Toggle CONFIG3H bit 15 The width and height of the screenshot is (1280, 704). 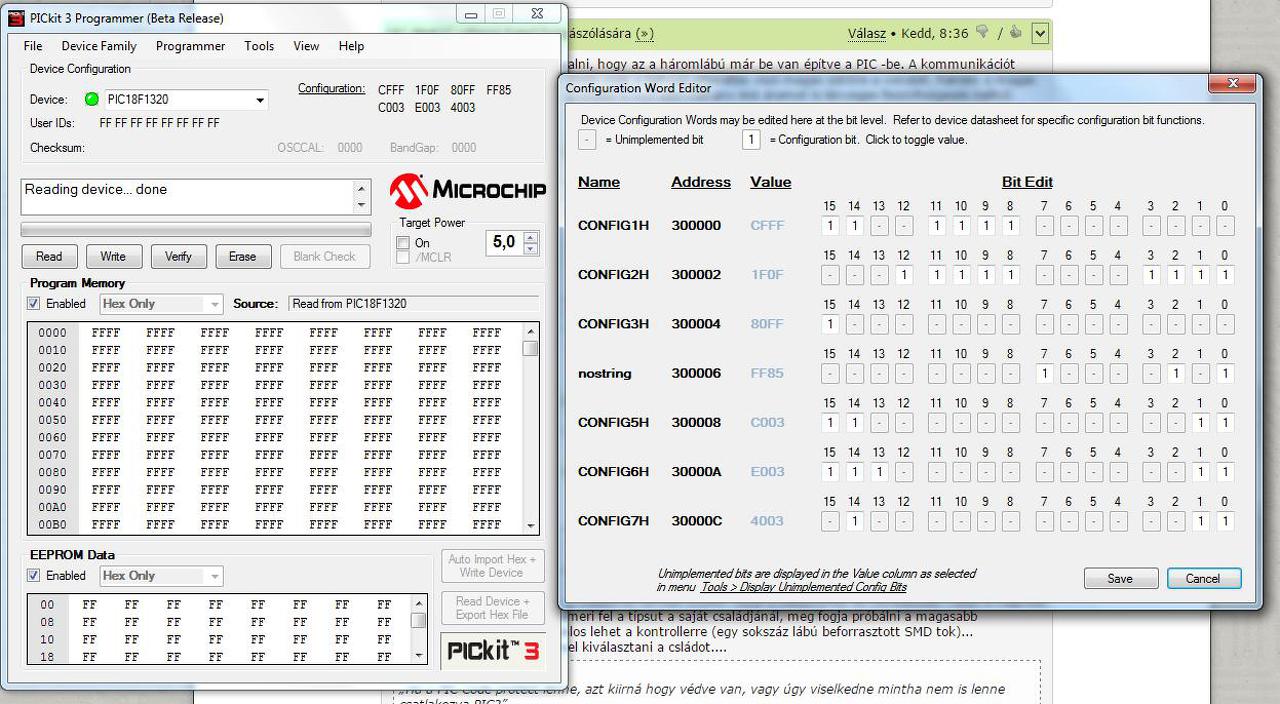[830, 324]
